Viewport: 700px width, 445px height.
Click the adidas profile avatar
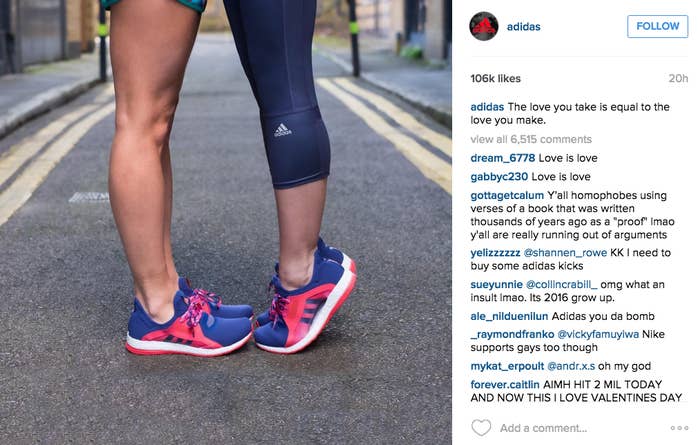483,26
